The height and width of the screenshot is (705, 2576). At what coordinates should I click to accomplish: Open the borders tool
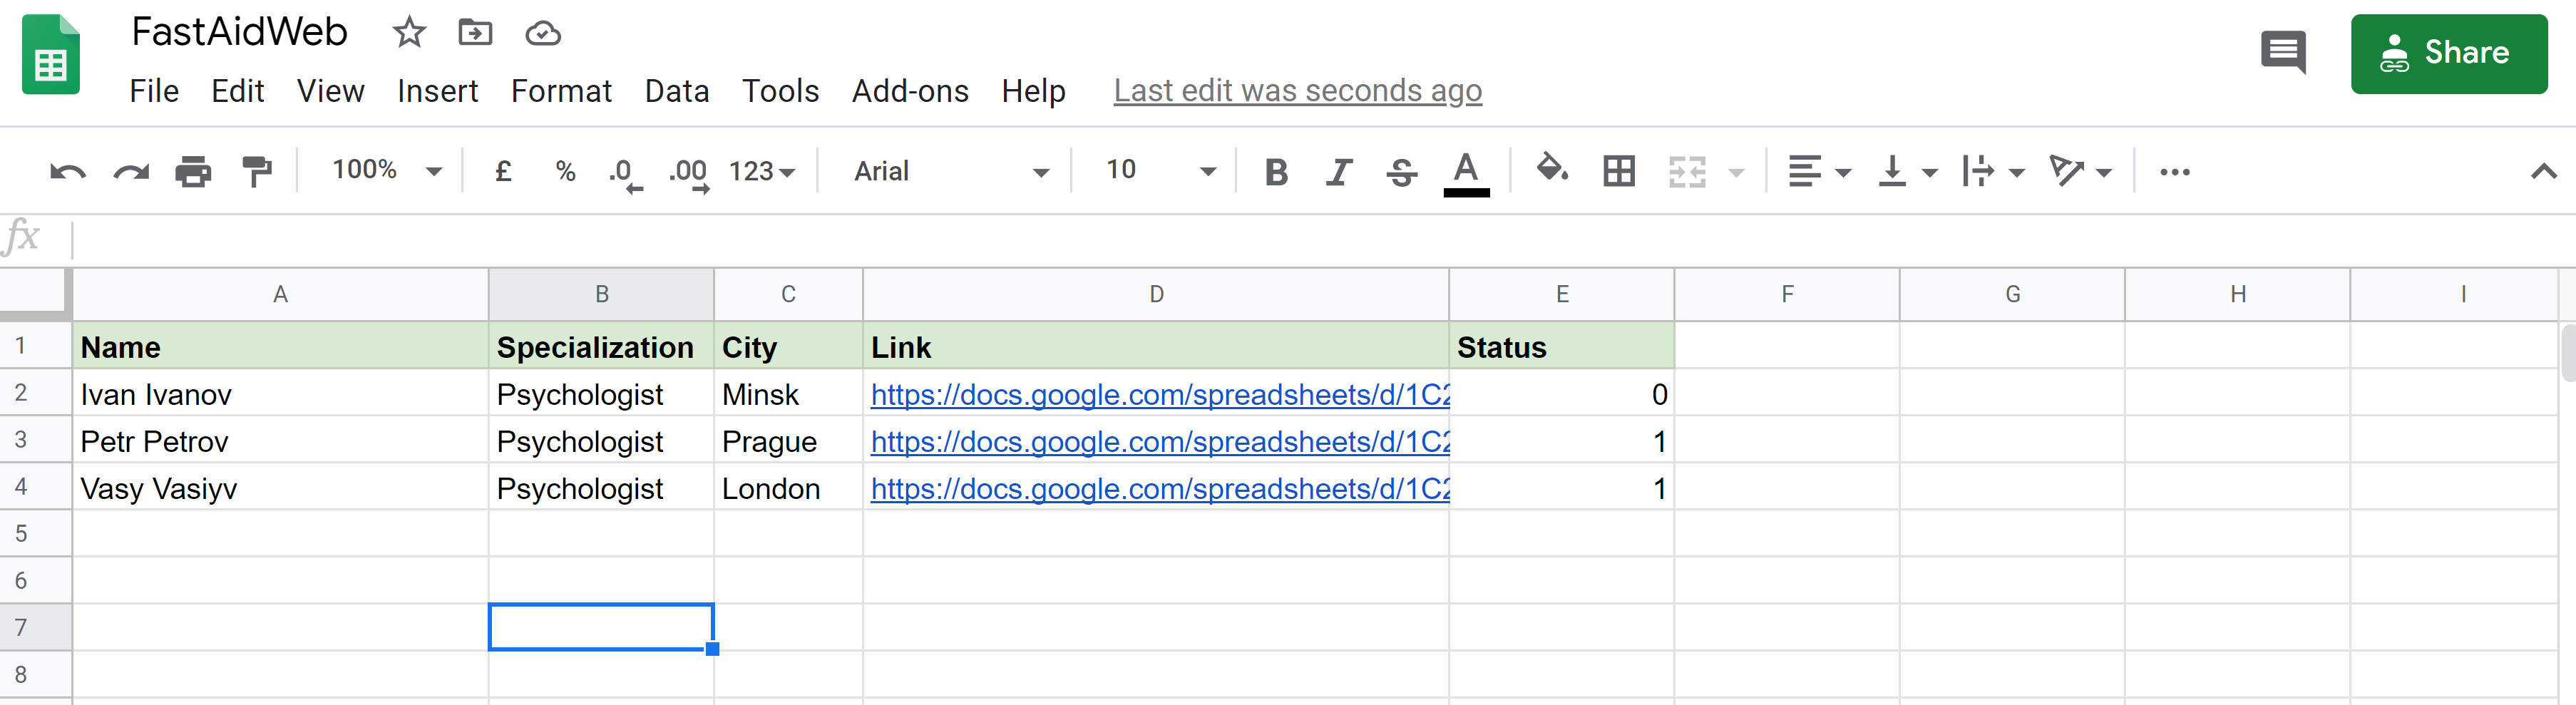(1618, 172)
